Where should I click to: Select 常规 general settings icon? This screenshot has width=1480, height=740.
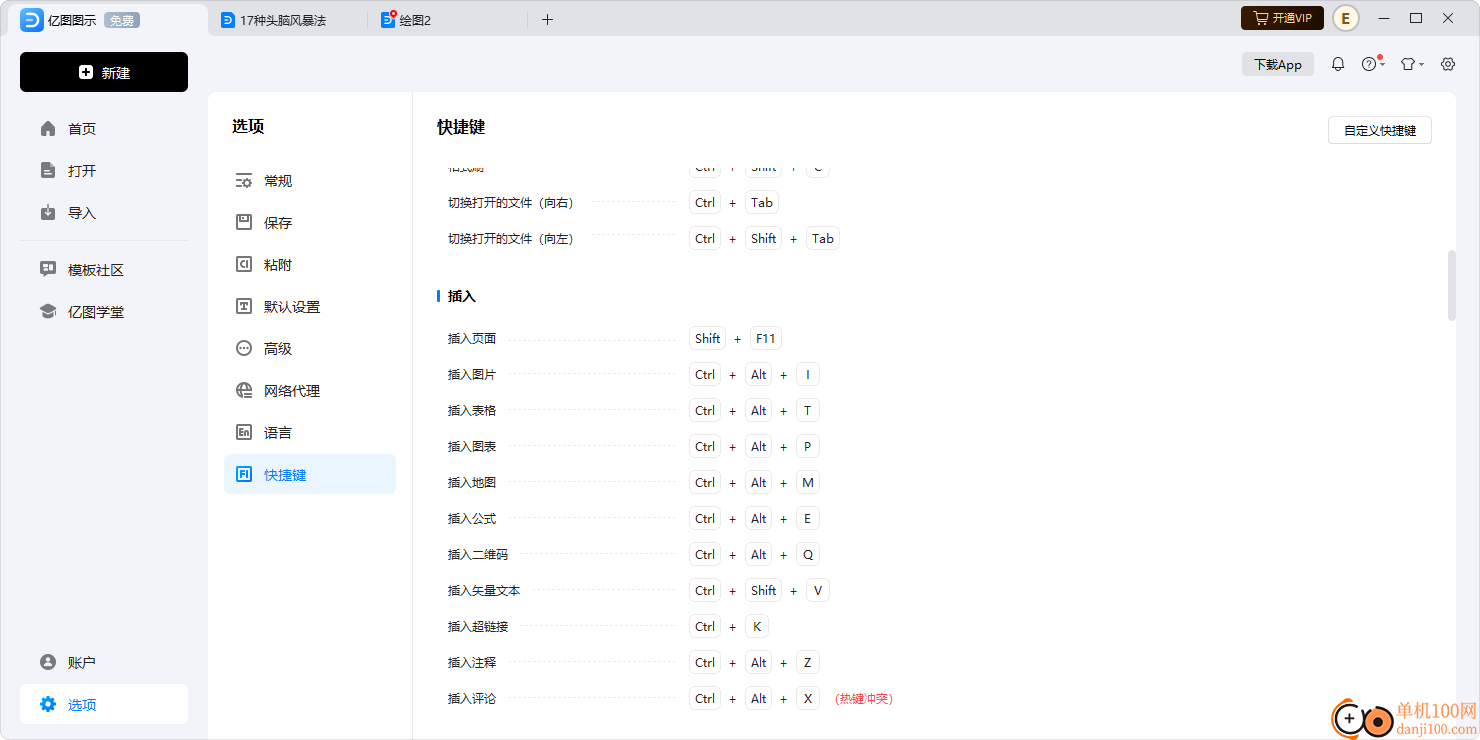click(x=244, y=181)
